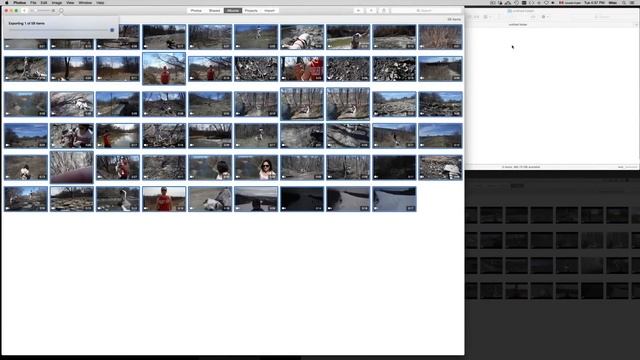640x360 pixels.
Task: Open the Image menu
Action: click(57, 2)
